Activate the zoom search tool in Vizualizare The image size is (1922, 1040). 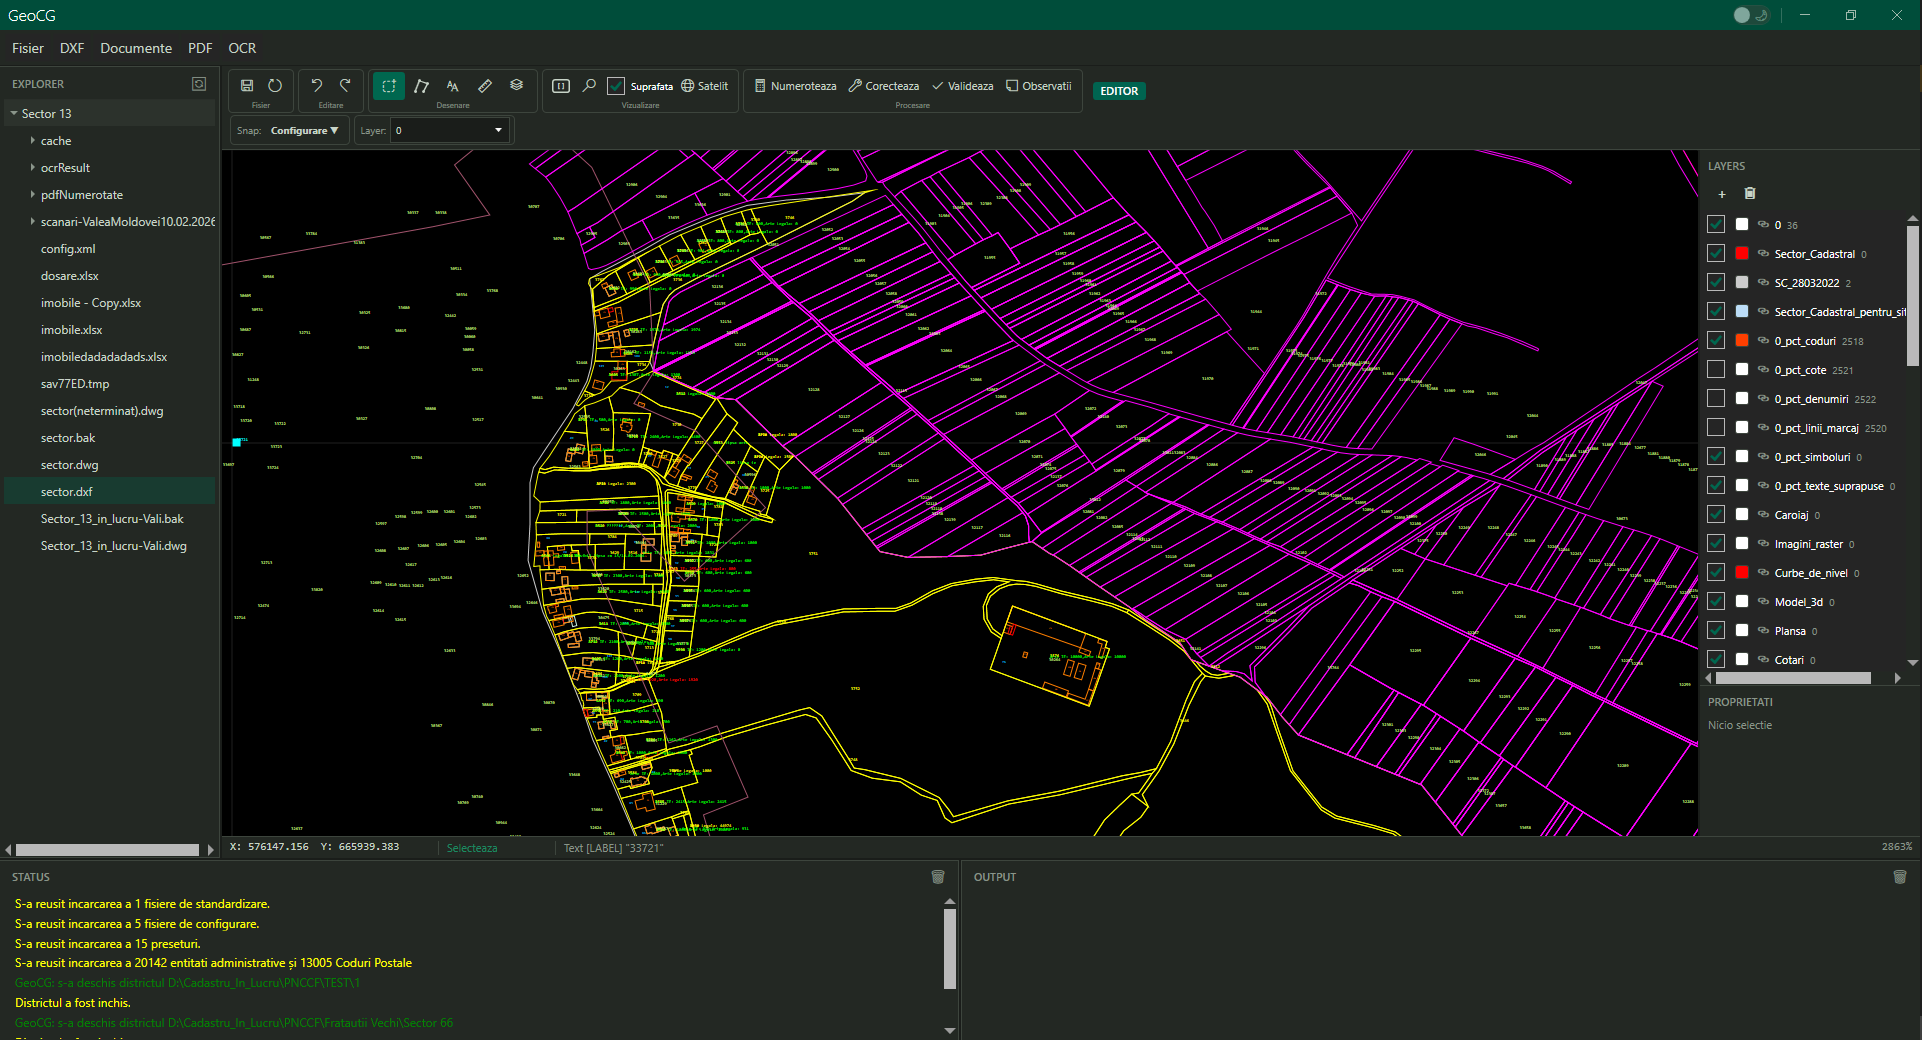click(589, 86)
